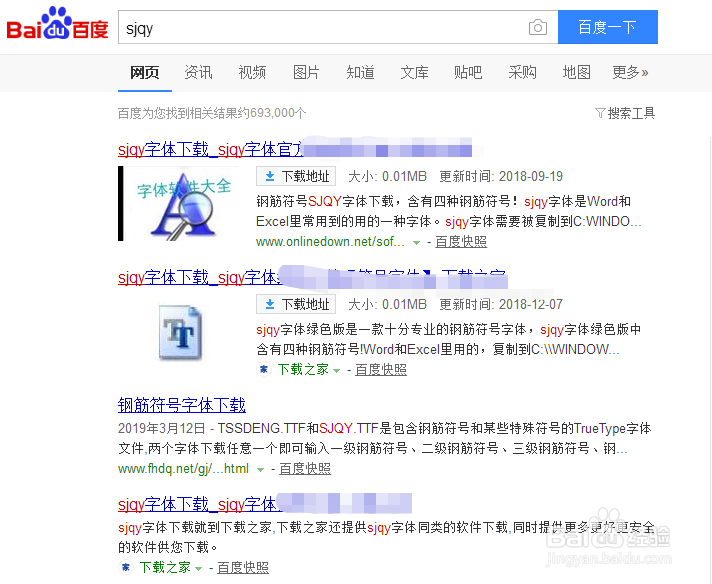This screenshot has width=712, height=584.
Task: Click www.onlinedown.net URL link
Action: tap(330, 242)
